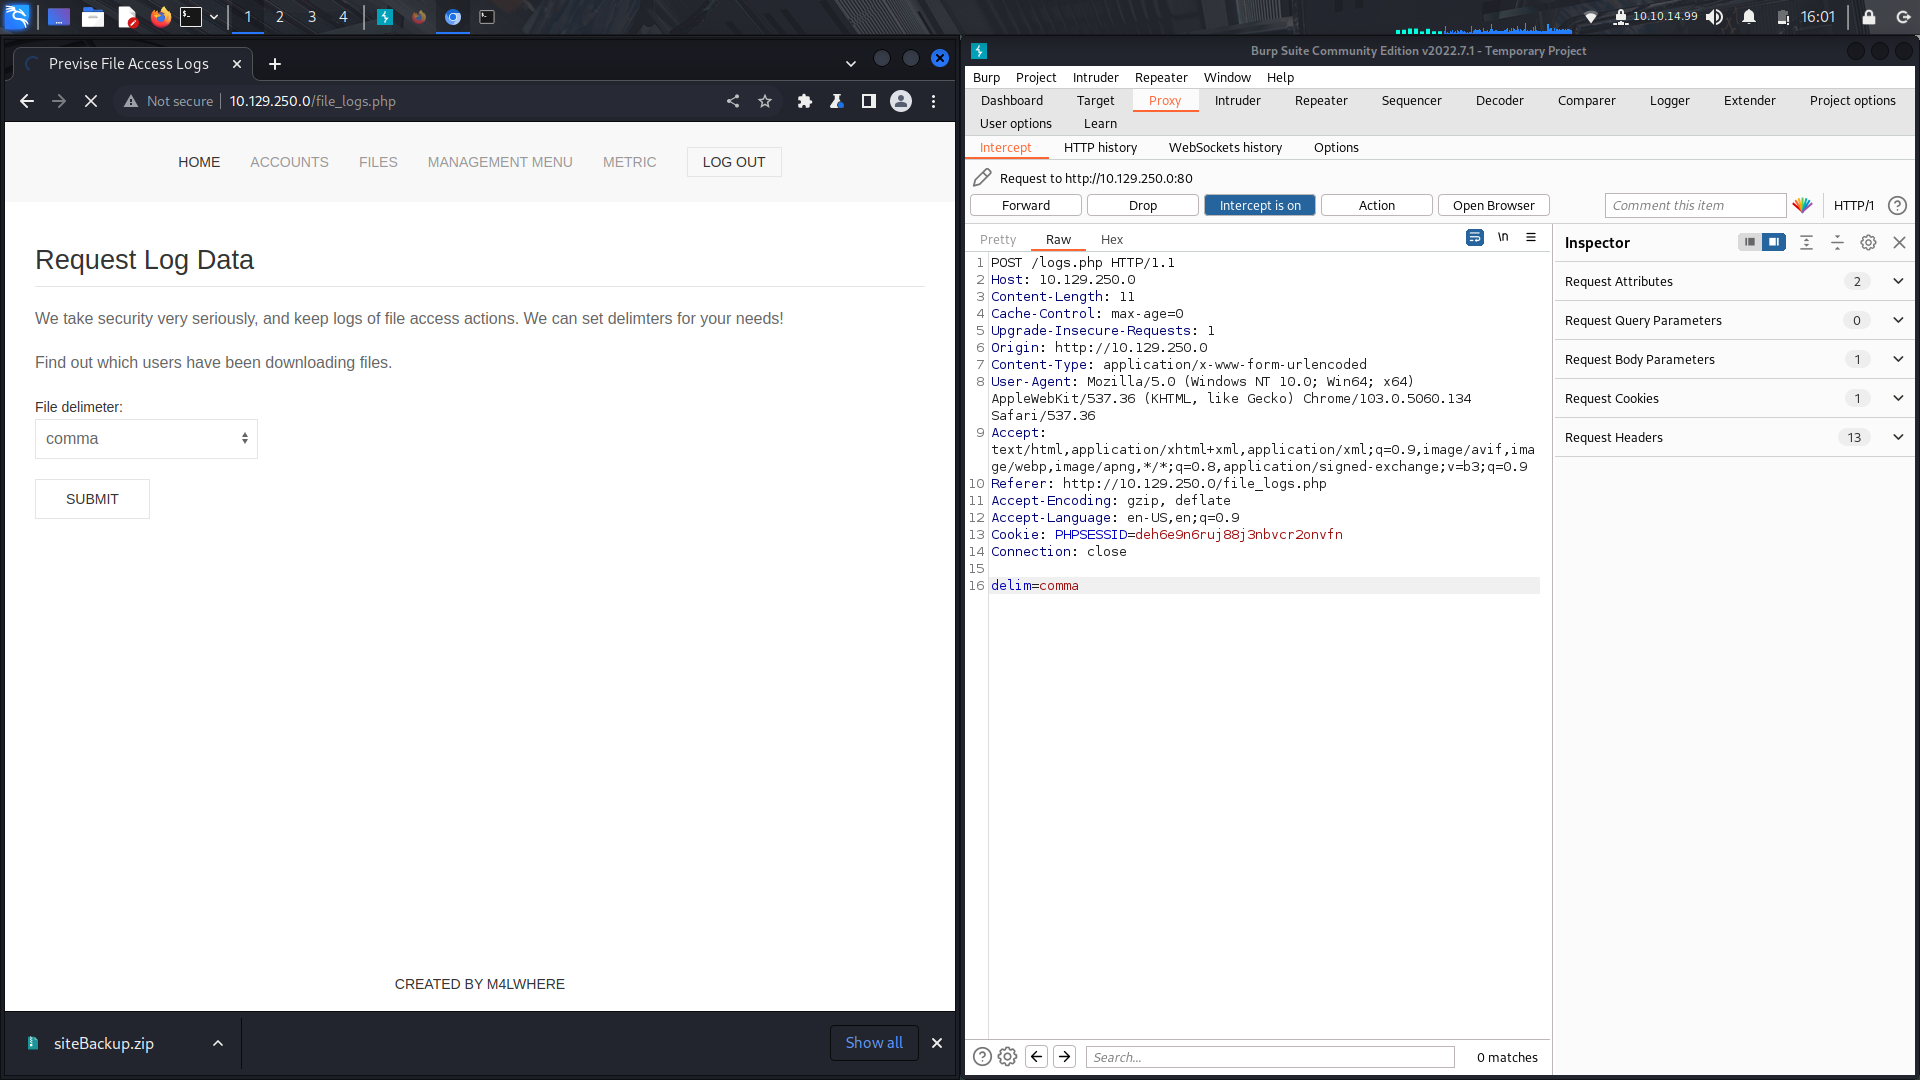
Task: Open Inspector settings gear icon
Action: 1867,242
